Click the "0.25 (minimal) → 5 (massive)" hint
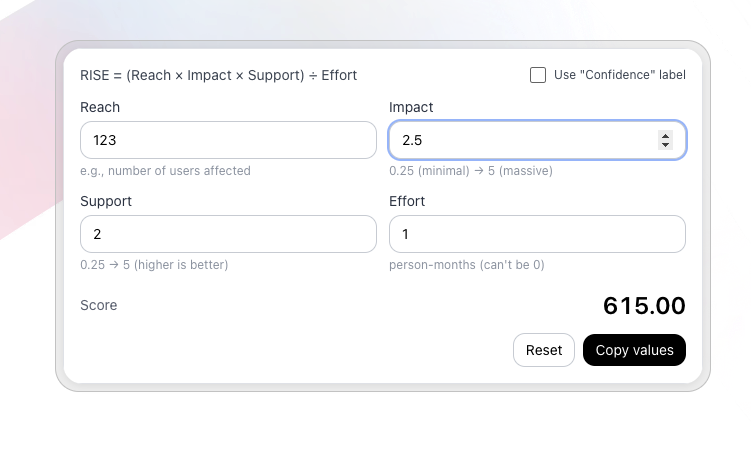 pos(470,171)
